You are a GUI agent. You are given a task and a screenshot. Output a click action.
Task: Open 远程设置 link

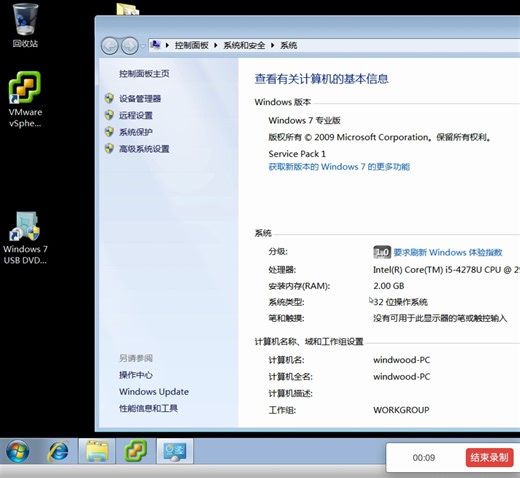pyautogui.click(x=136, y=115)
